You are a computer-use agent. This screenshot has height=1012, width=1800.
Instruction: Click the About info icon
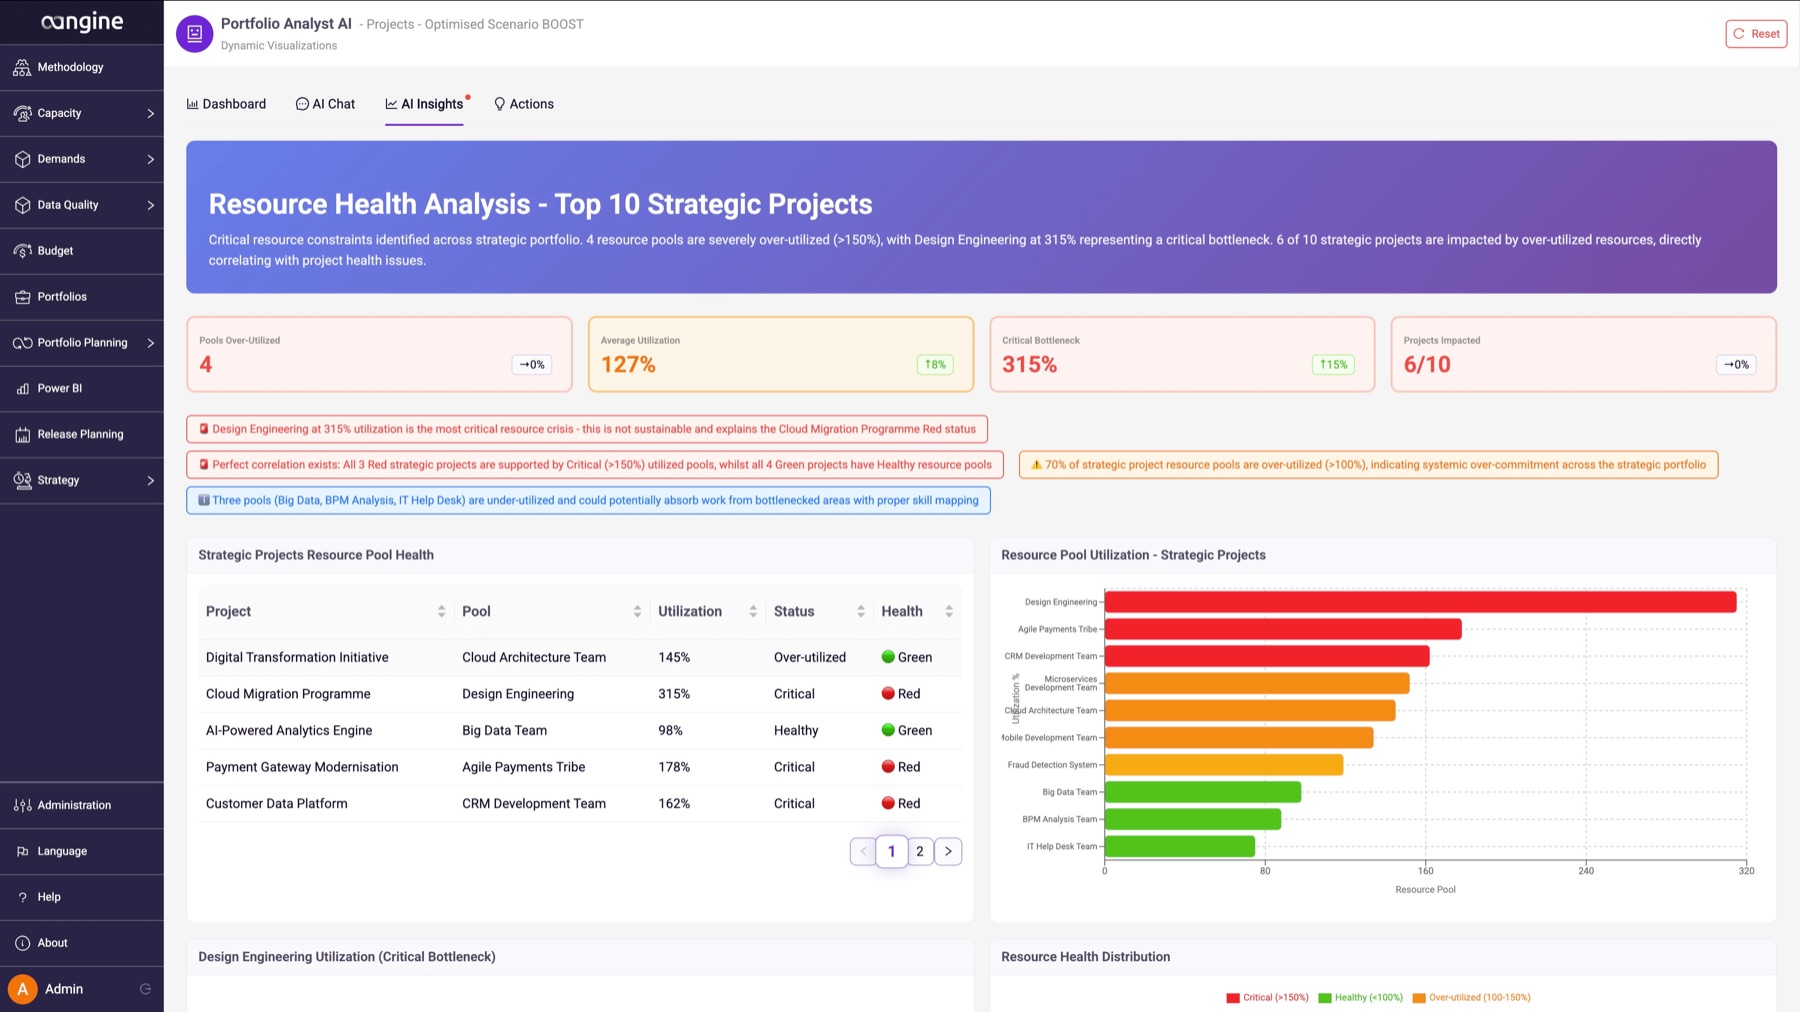(x=22, y=943)
